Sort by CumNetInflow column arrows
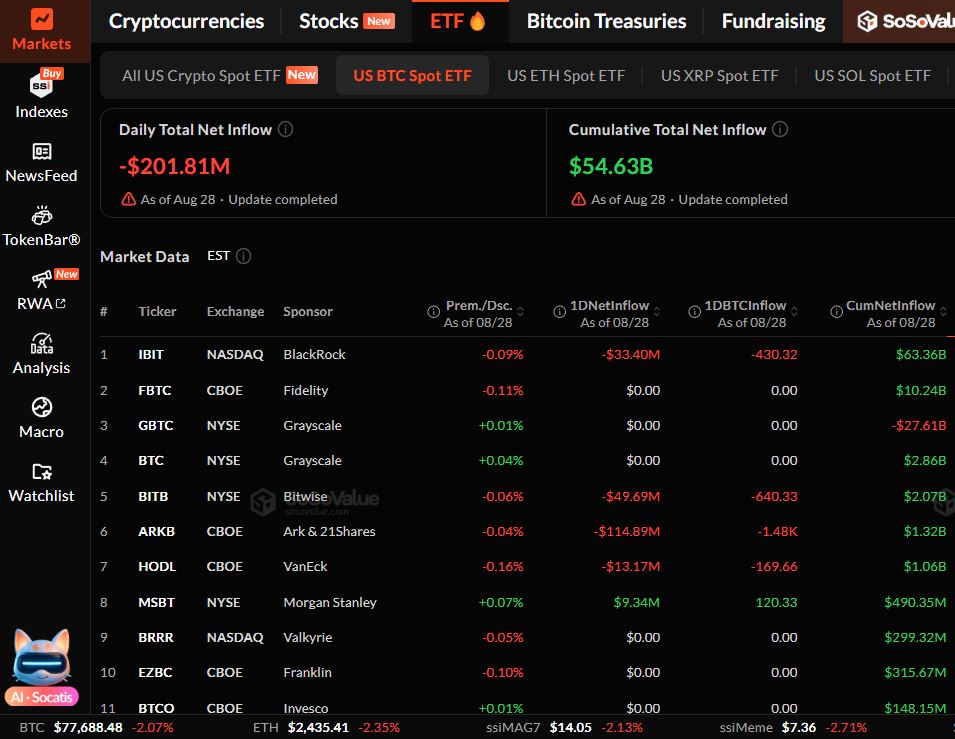This screenshot has width=955, height=739. click(x=943, y=311)
